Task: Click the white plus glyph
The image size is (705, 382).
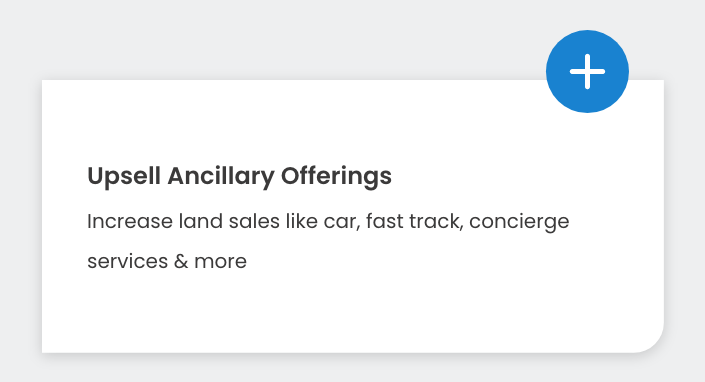Action: pos(587,71)
